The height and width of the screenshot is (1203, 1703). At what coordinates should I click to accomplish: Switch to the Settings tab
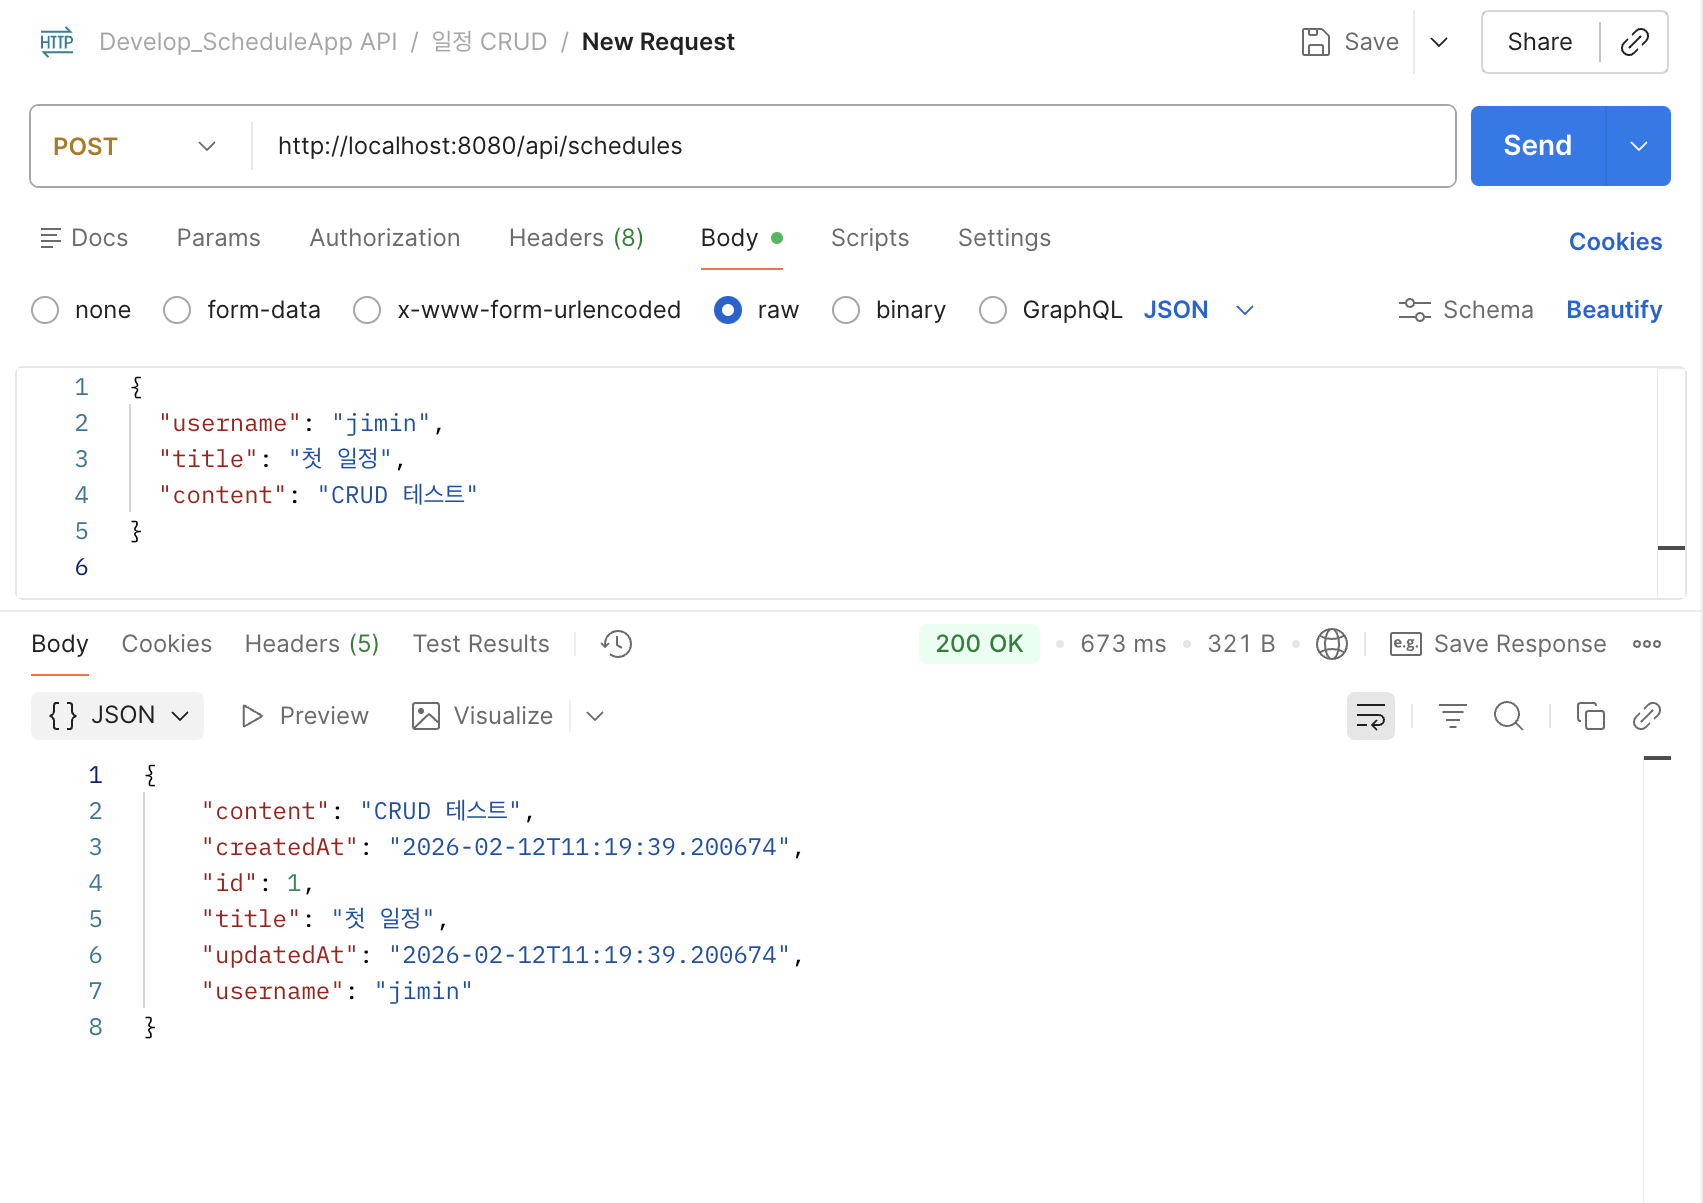tap(1004, 238)
